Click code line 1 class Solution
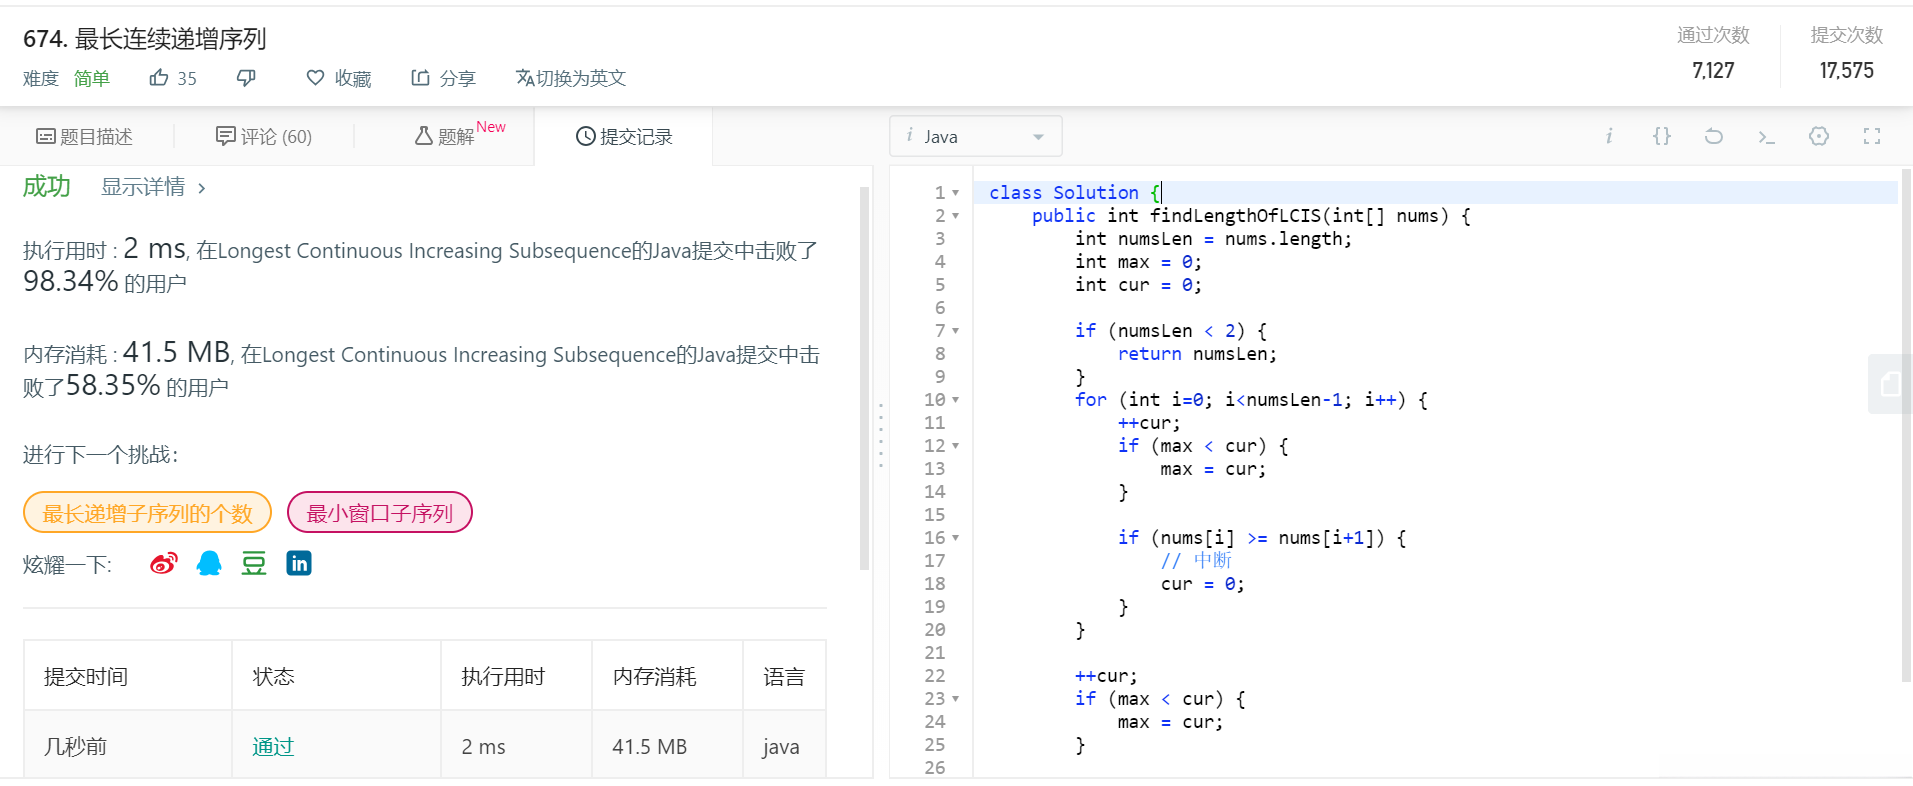The image size is (1913, 786). (1074, 193)
